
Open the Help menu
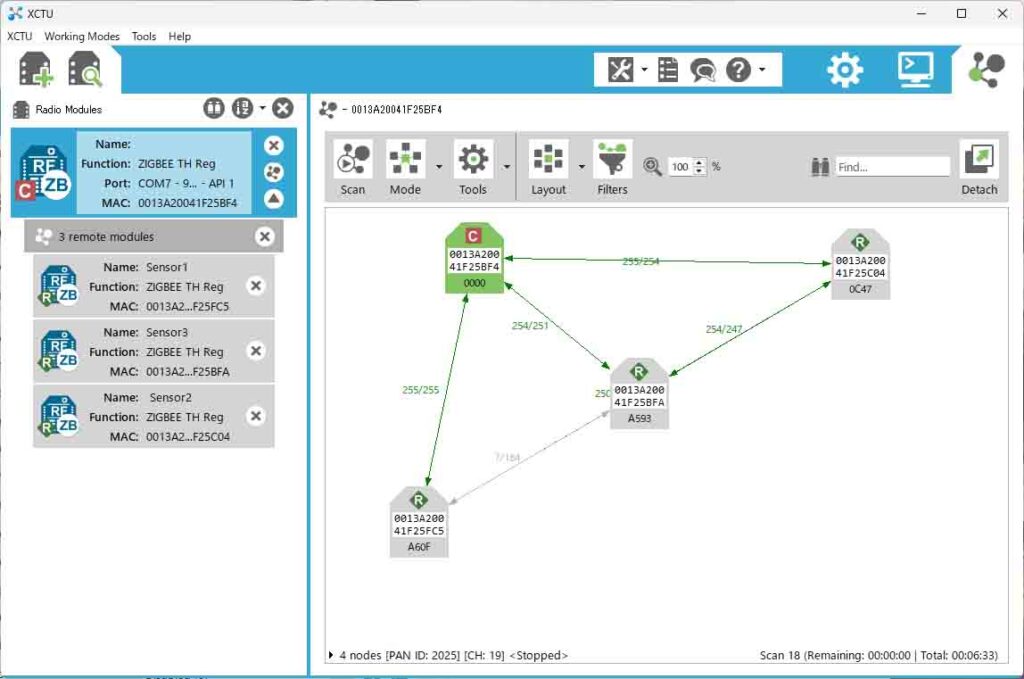click(x=180, y=37)
